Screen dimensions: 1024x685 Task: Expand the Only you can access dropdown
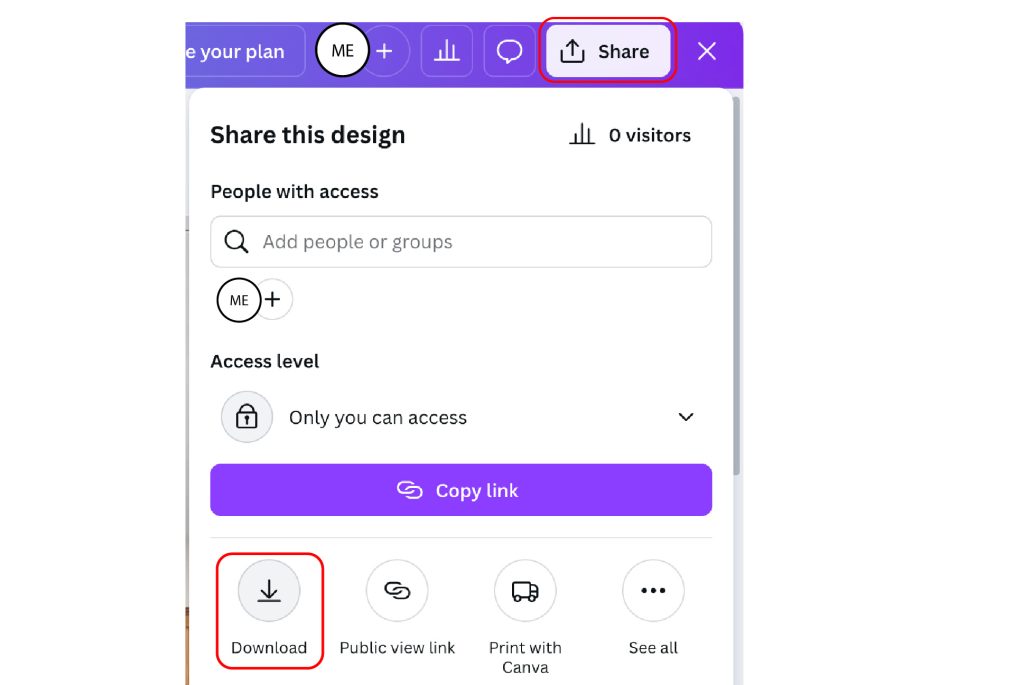point(461,417)
